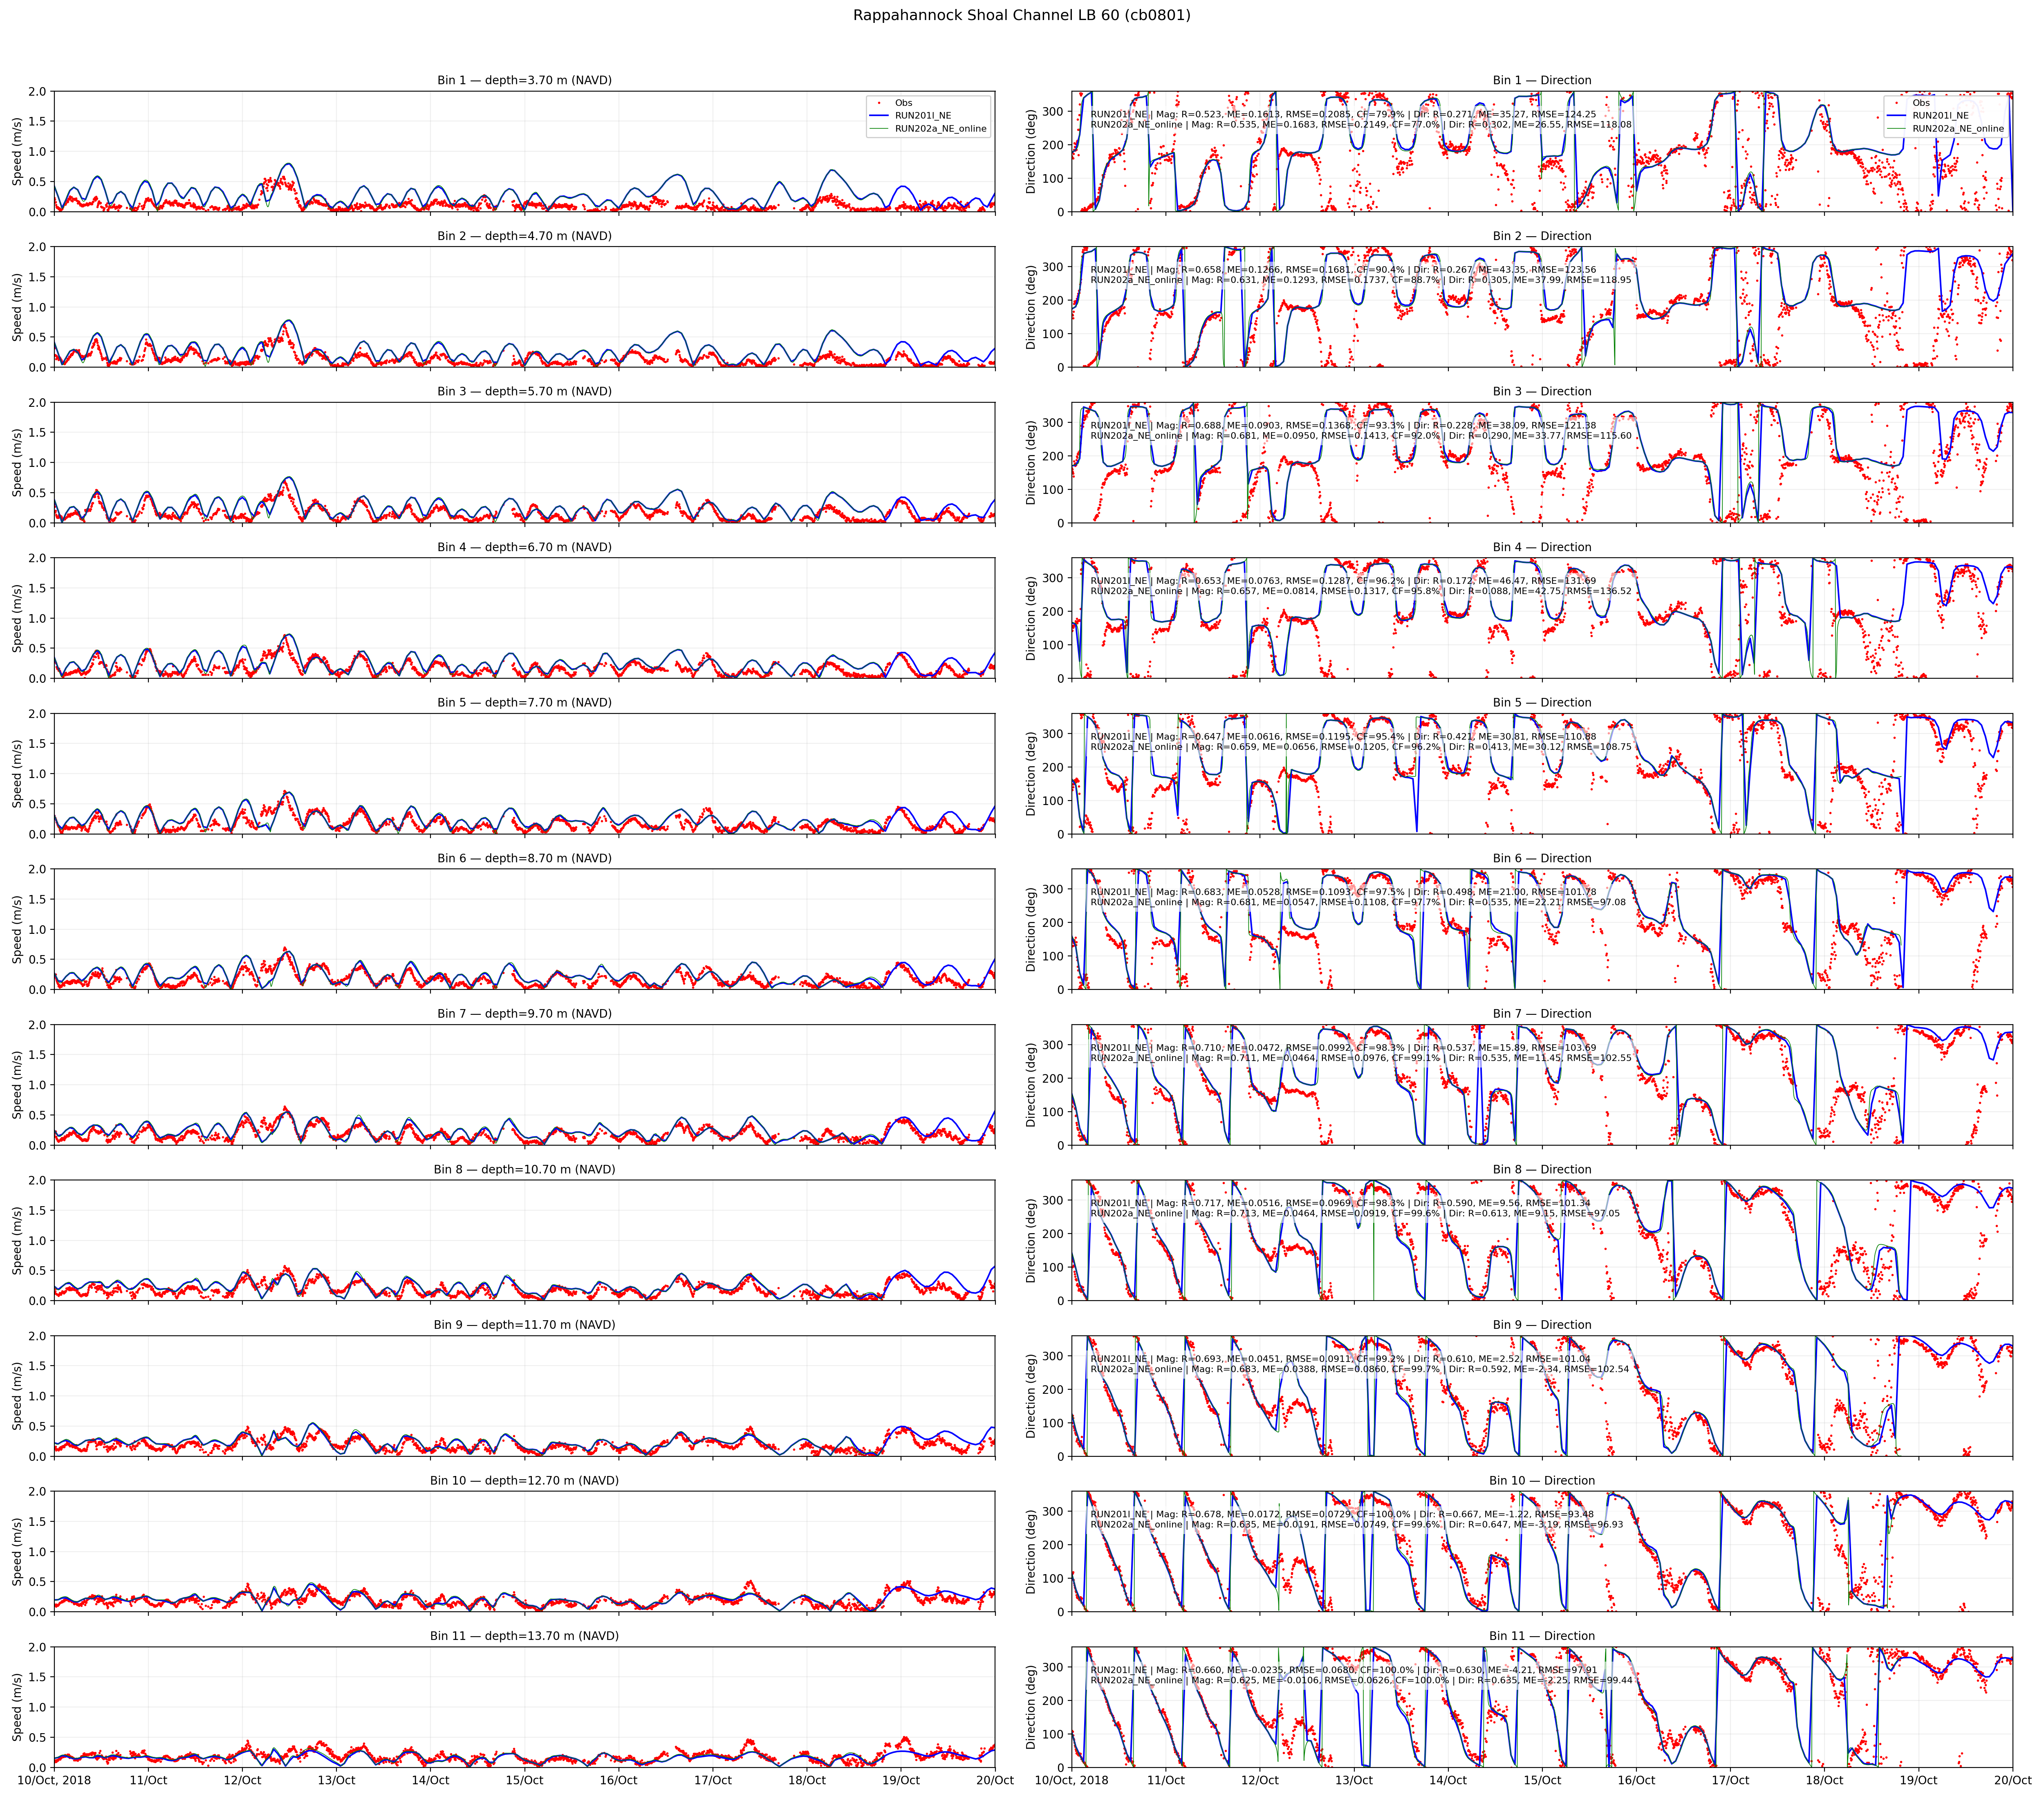This screenshot has height=1799, width=2044.
Task: Select the RUN202a_NE_online stats line in Bin 1 Direction
Action: click(1361, 125)
